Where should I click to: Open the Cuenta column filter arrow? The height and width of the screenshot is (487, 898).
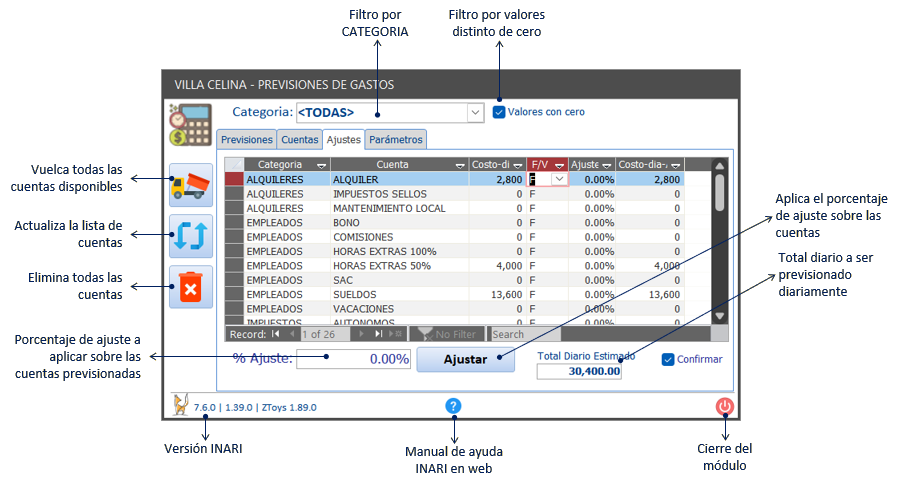click(460, 165)
